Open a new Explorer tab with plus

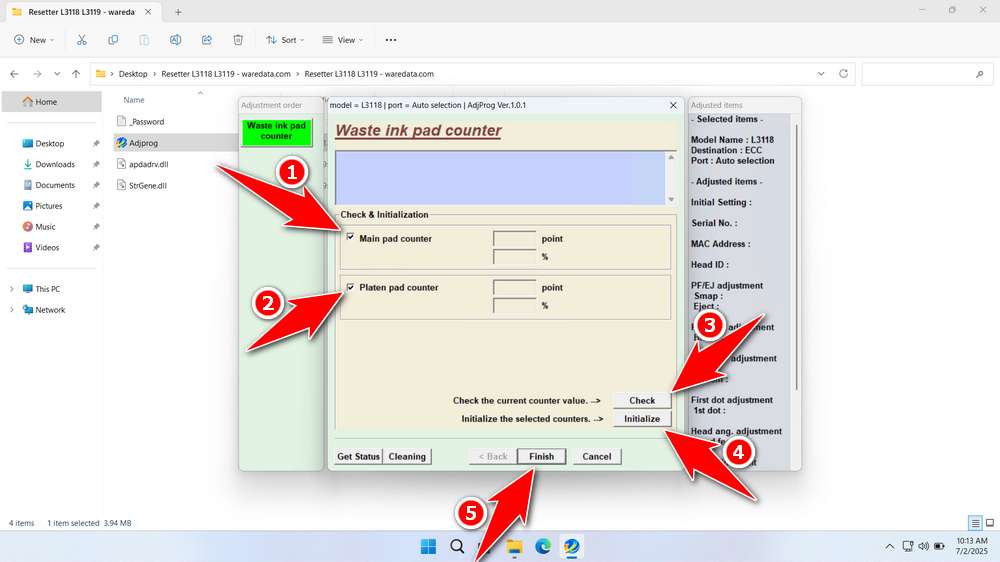(178, 12)
